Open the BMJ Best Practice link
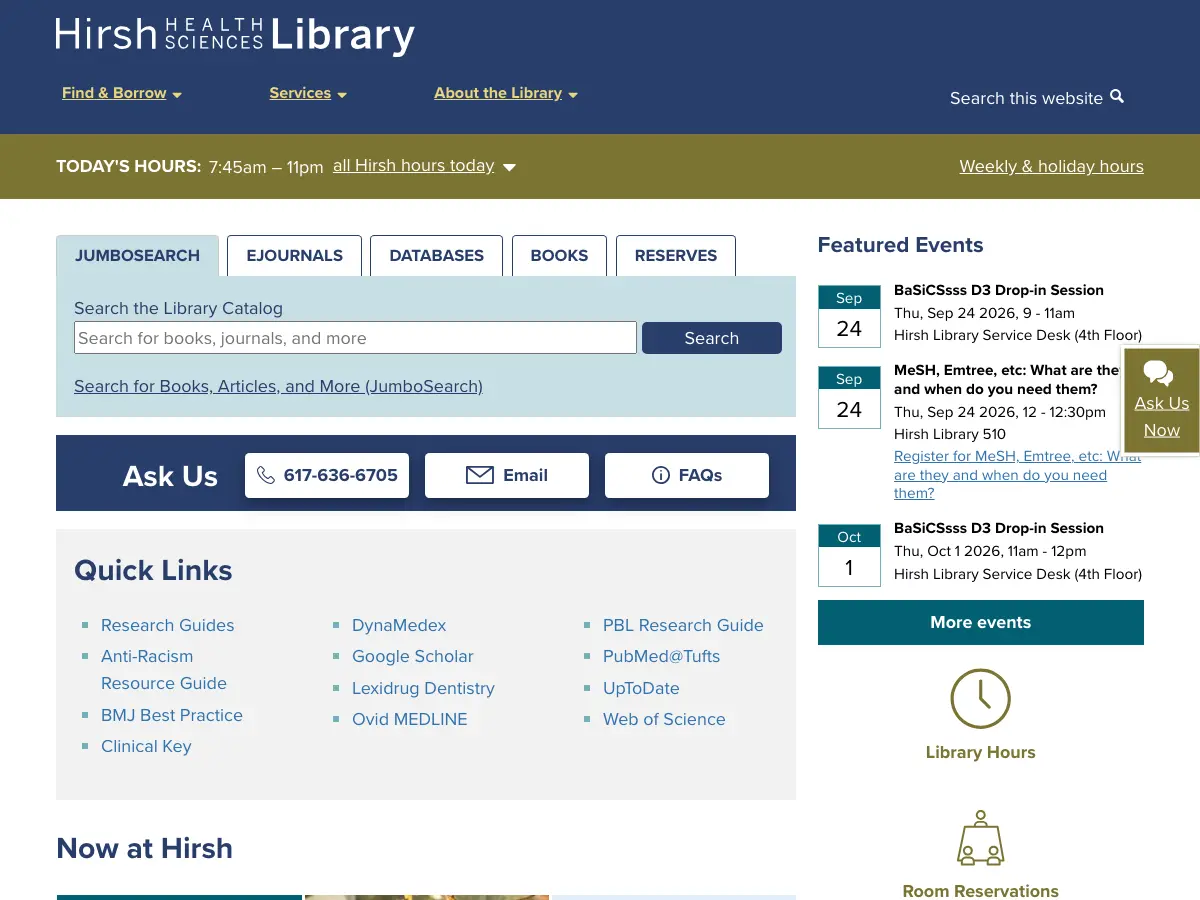 [172, 715]
